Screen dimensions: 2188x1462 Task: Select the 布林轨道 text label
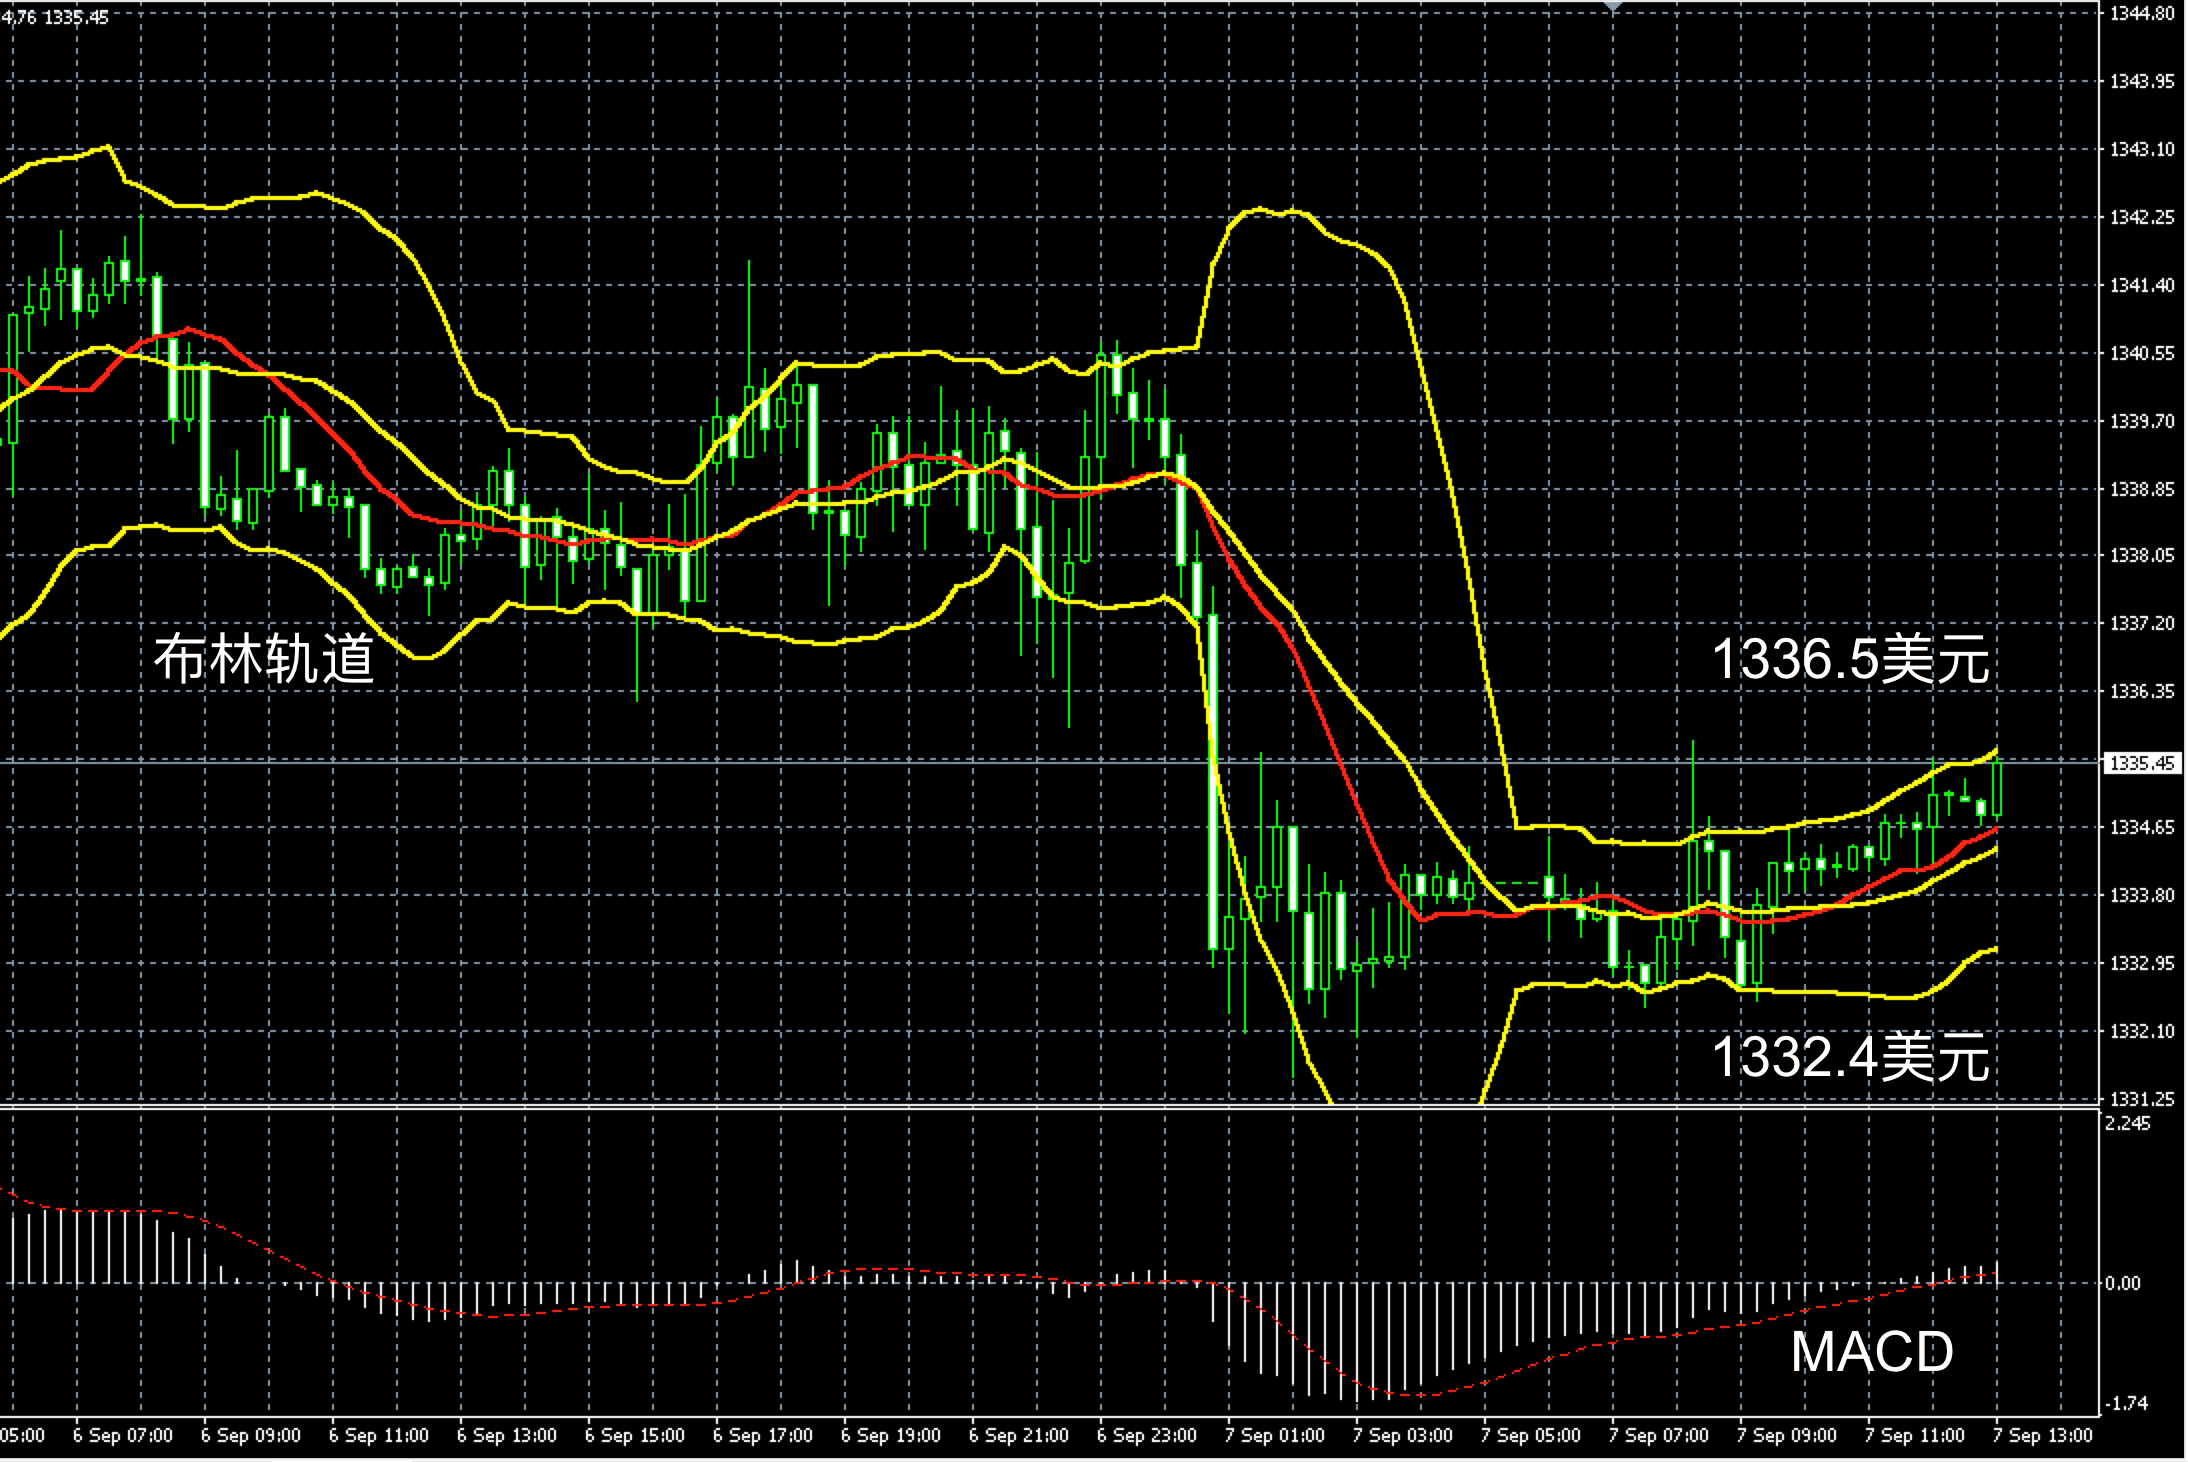264,659
